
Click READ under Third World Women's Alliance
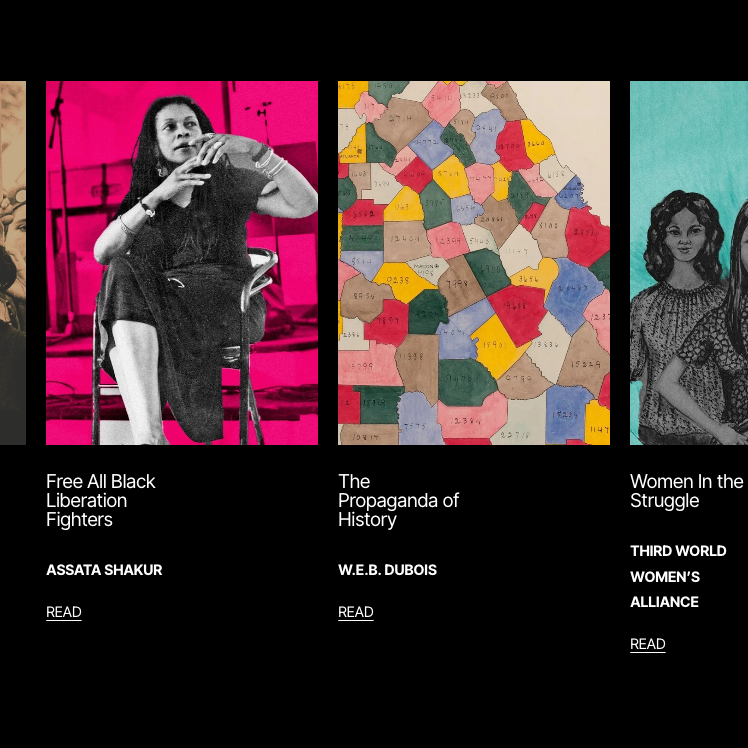[x=647, y=644]
